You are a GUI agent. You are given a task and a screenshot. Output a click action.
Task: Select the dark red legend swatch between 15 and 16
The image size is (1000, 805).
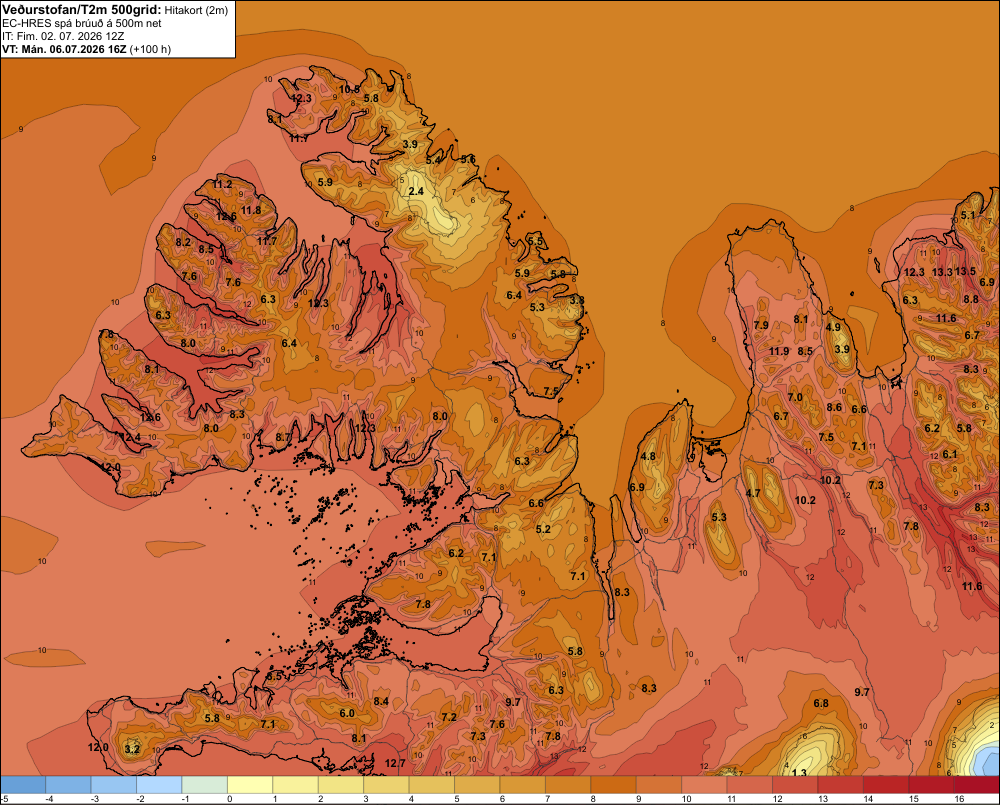[931, 785]
